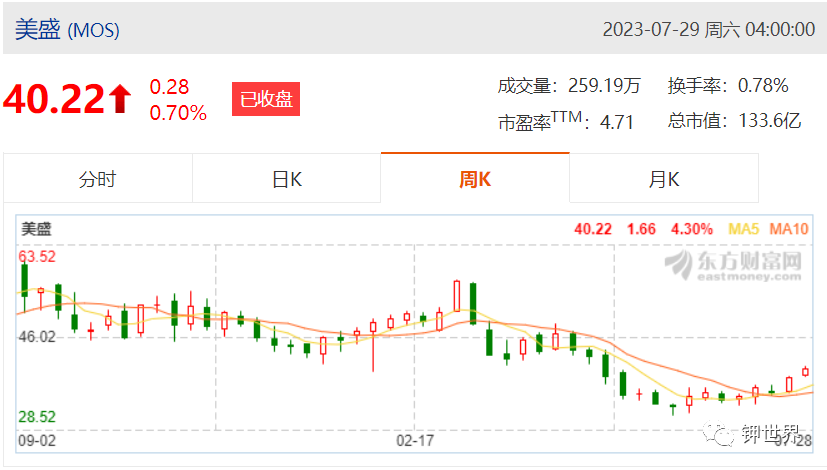This screenshot has height=470, width=827.
Task: Toggle the MA10 legend label
Action: point(788,229)
